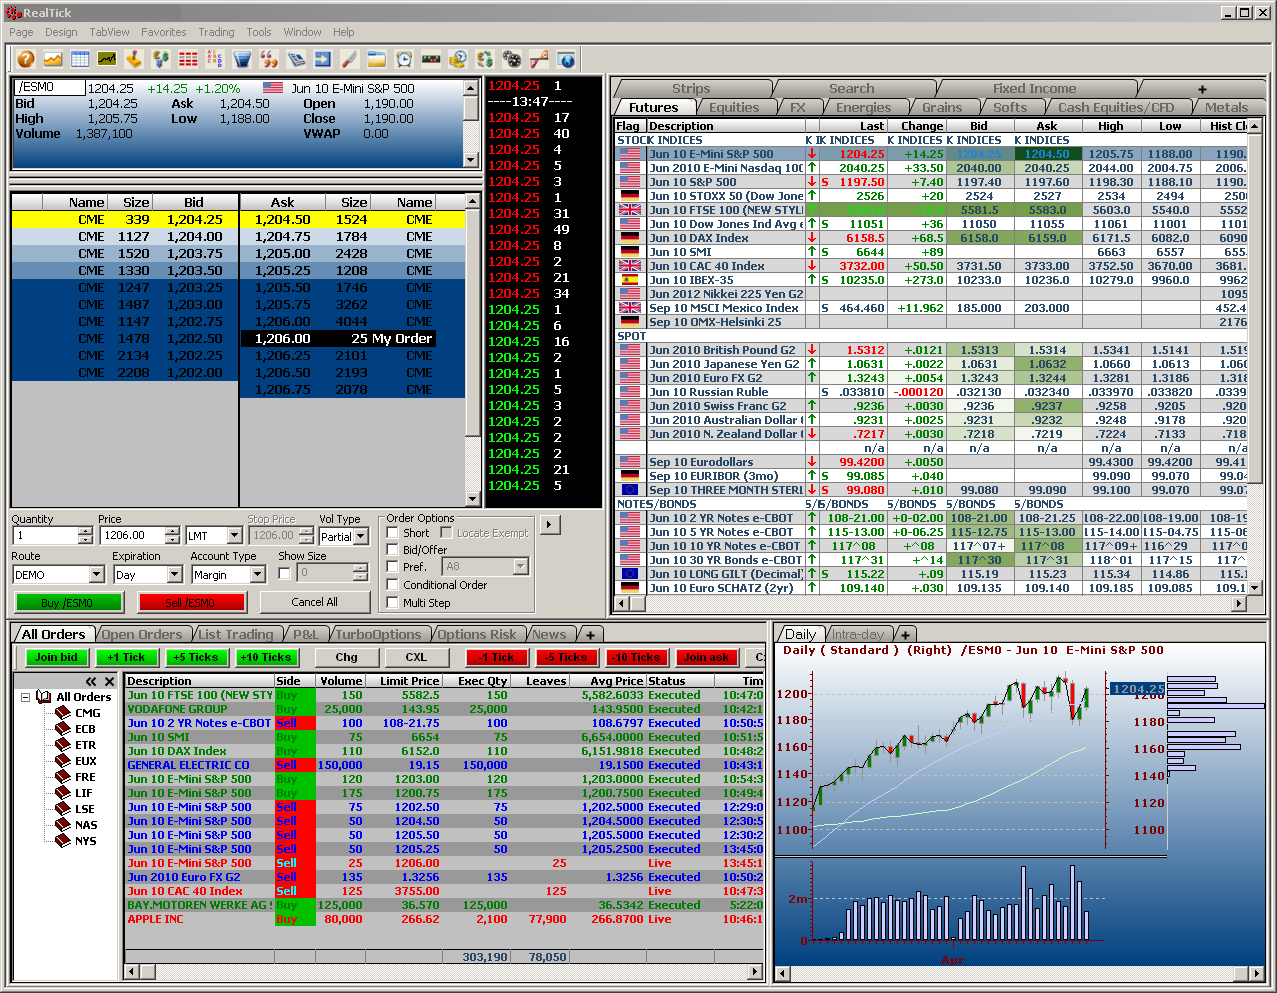Toggle the Show Size checkbox

coord(285,573)
